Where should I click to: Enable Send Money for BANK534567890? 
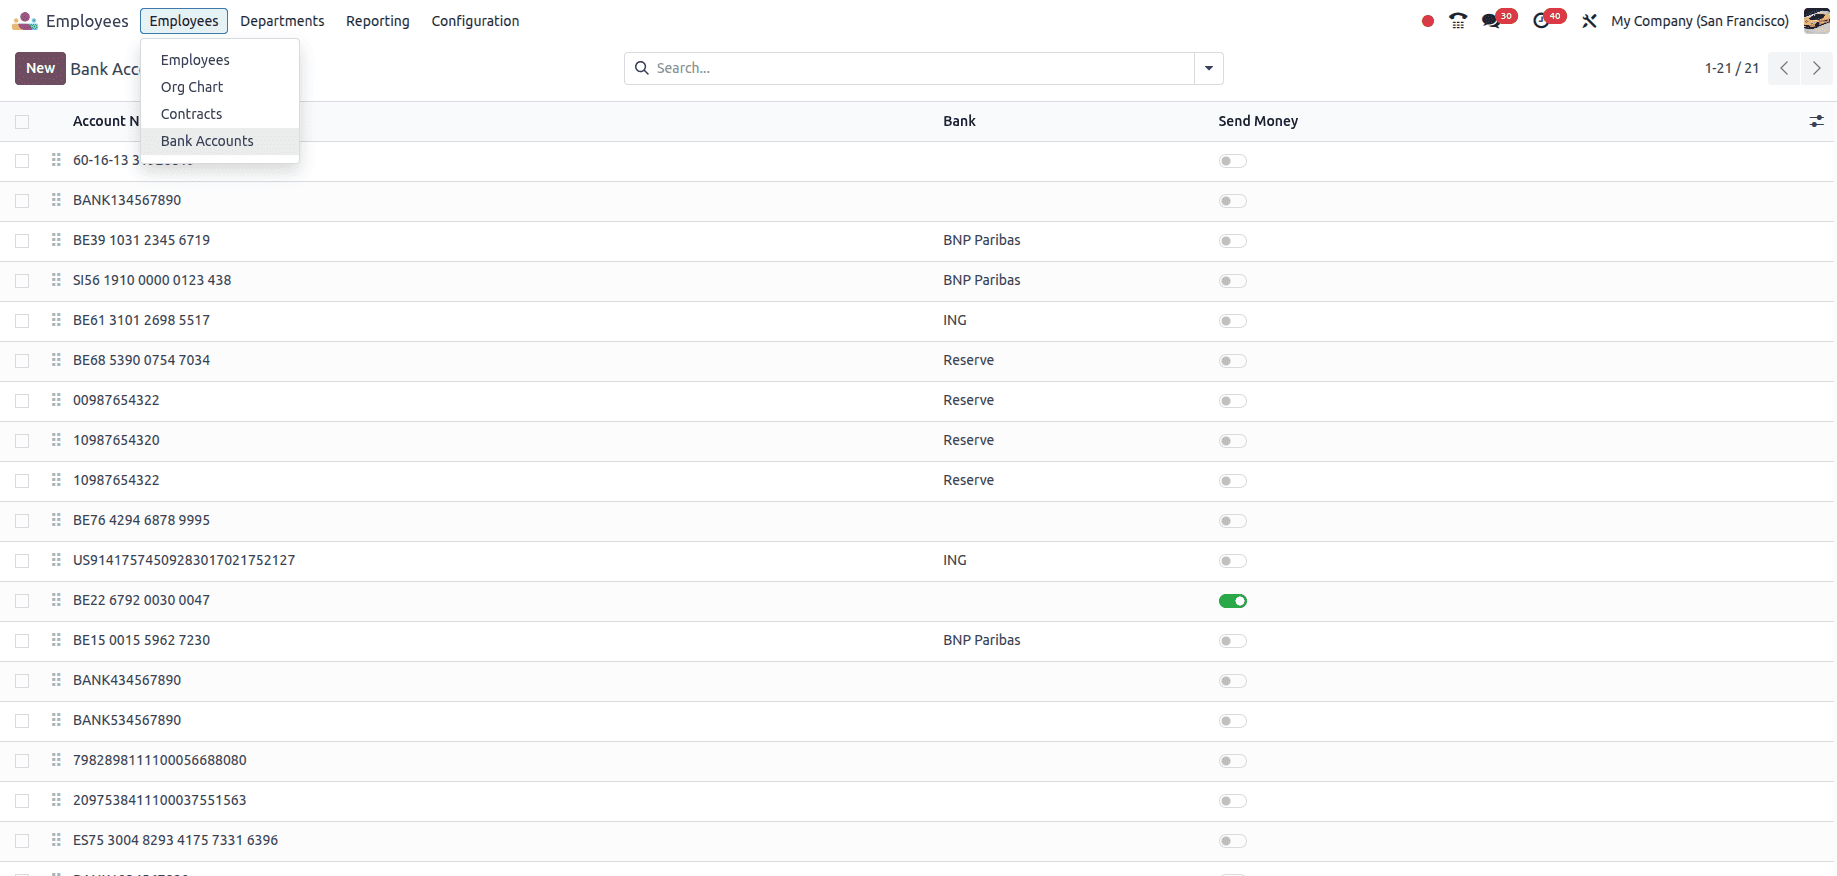pyautogui.click(x=1233, y=721)
